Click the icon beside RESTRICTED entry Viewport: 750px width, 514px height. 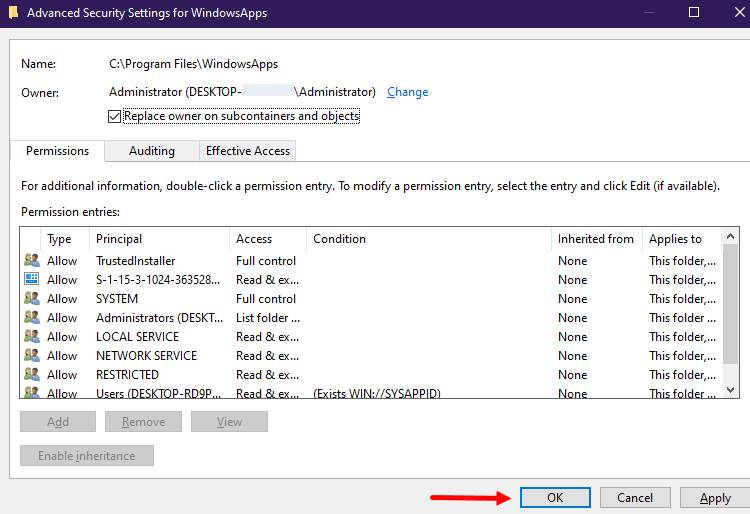[31, 375]
